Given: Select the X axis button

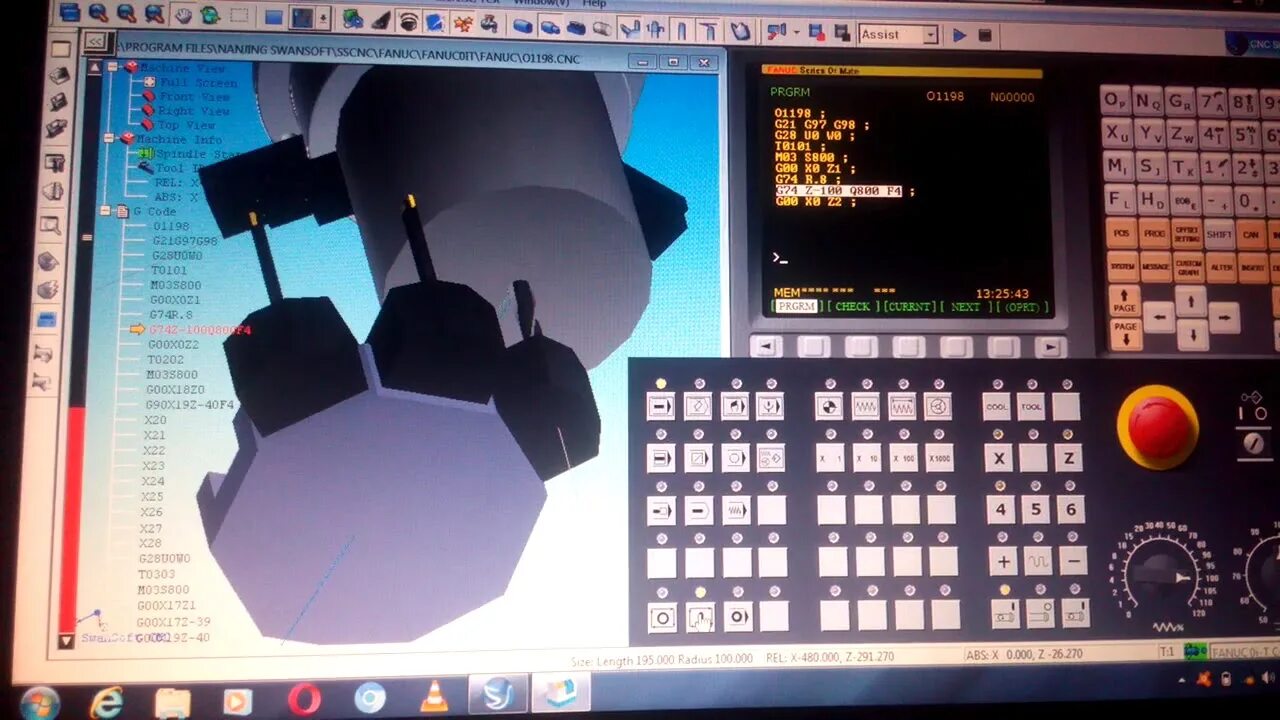Looking at the screenshot, I should pos(999,458).
